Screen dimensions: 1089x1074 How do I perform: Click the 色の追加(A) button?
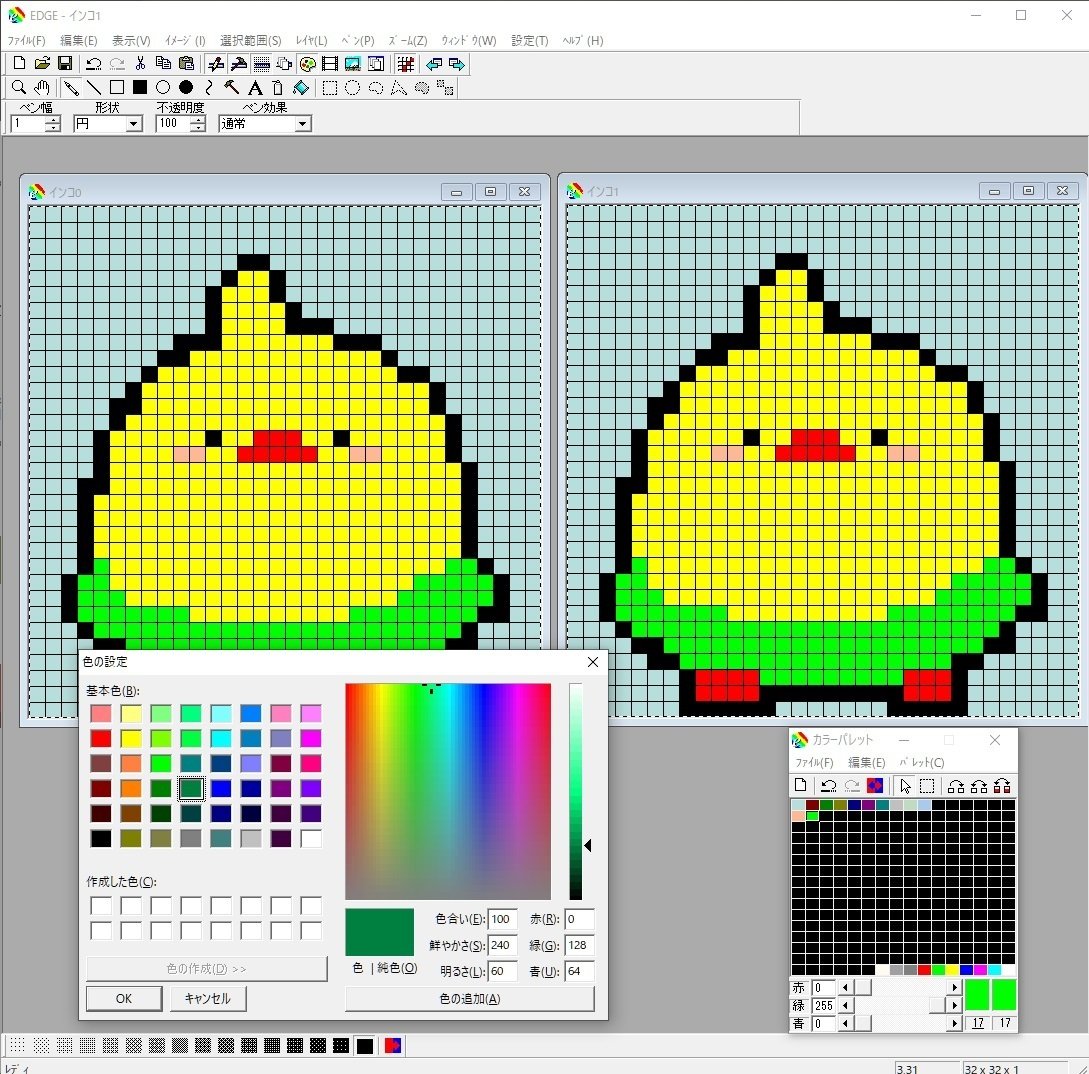tap(469, 998)
